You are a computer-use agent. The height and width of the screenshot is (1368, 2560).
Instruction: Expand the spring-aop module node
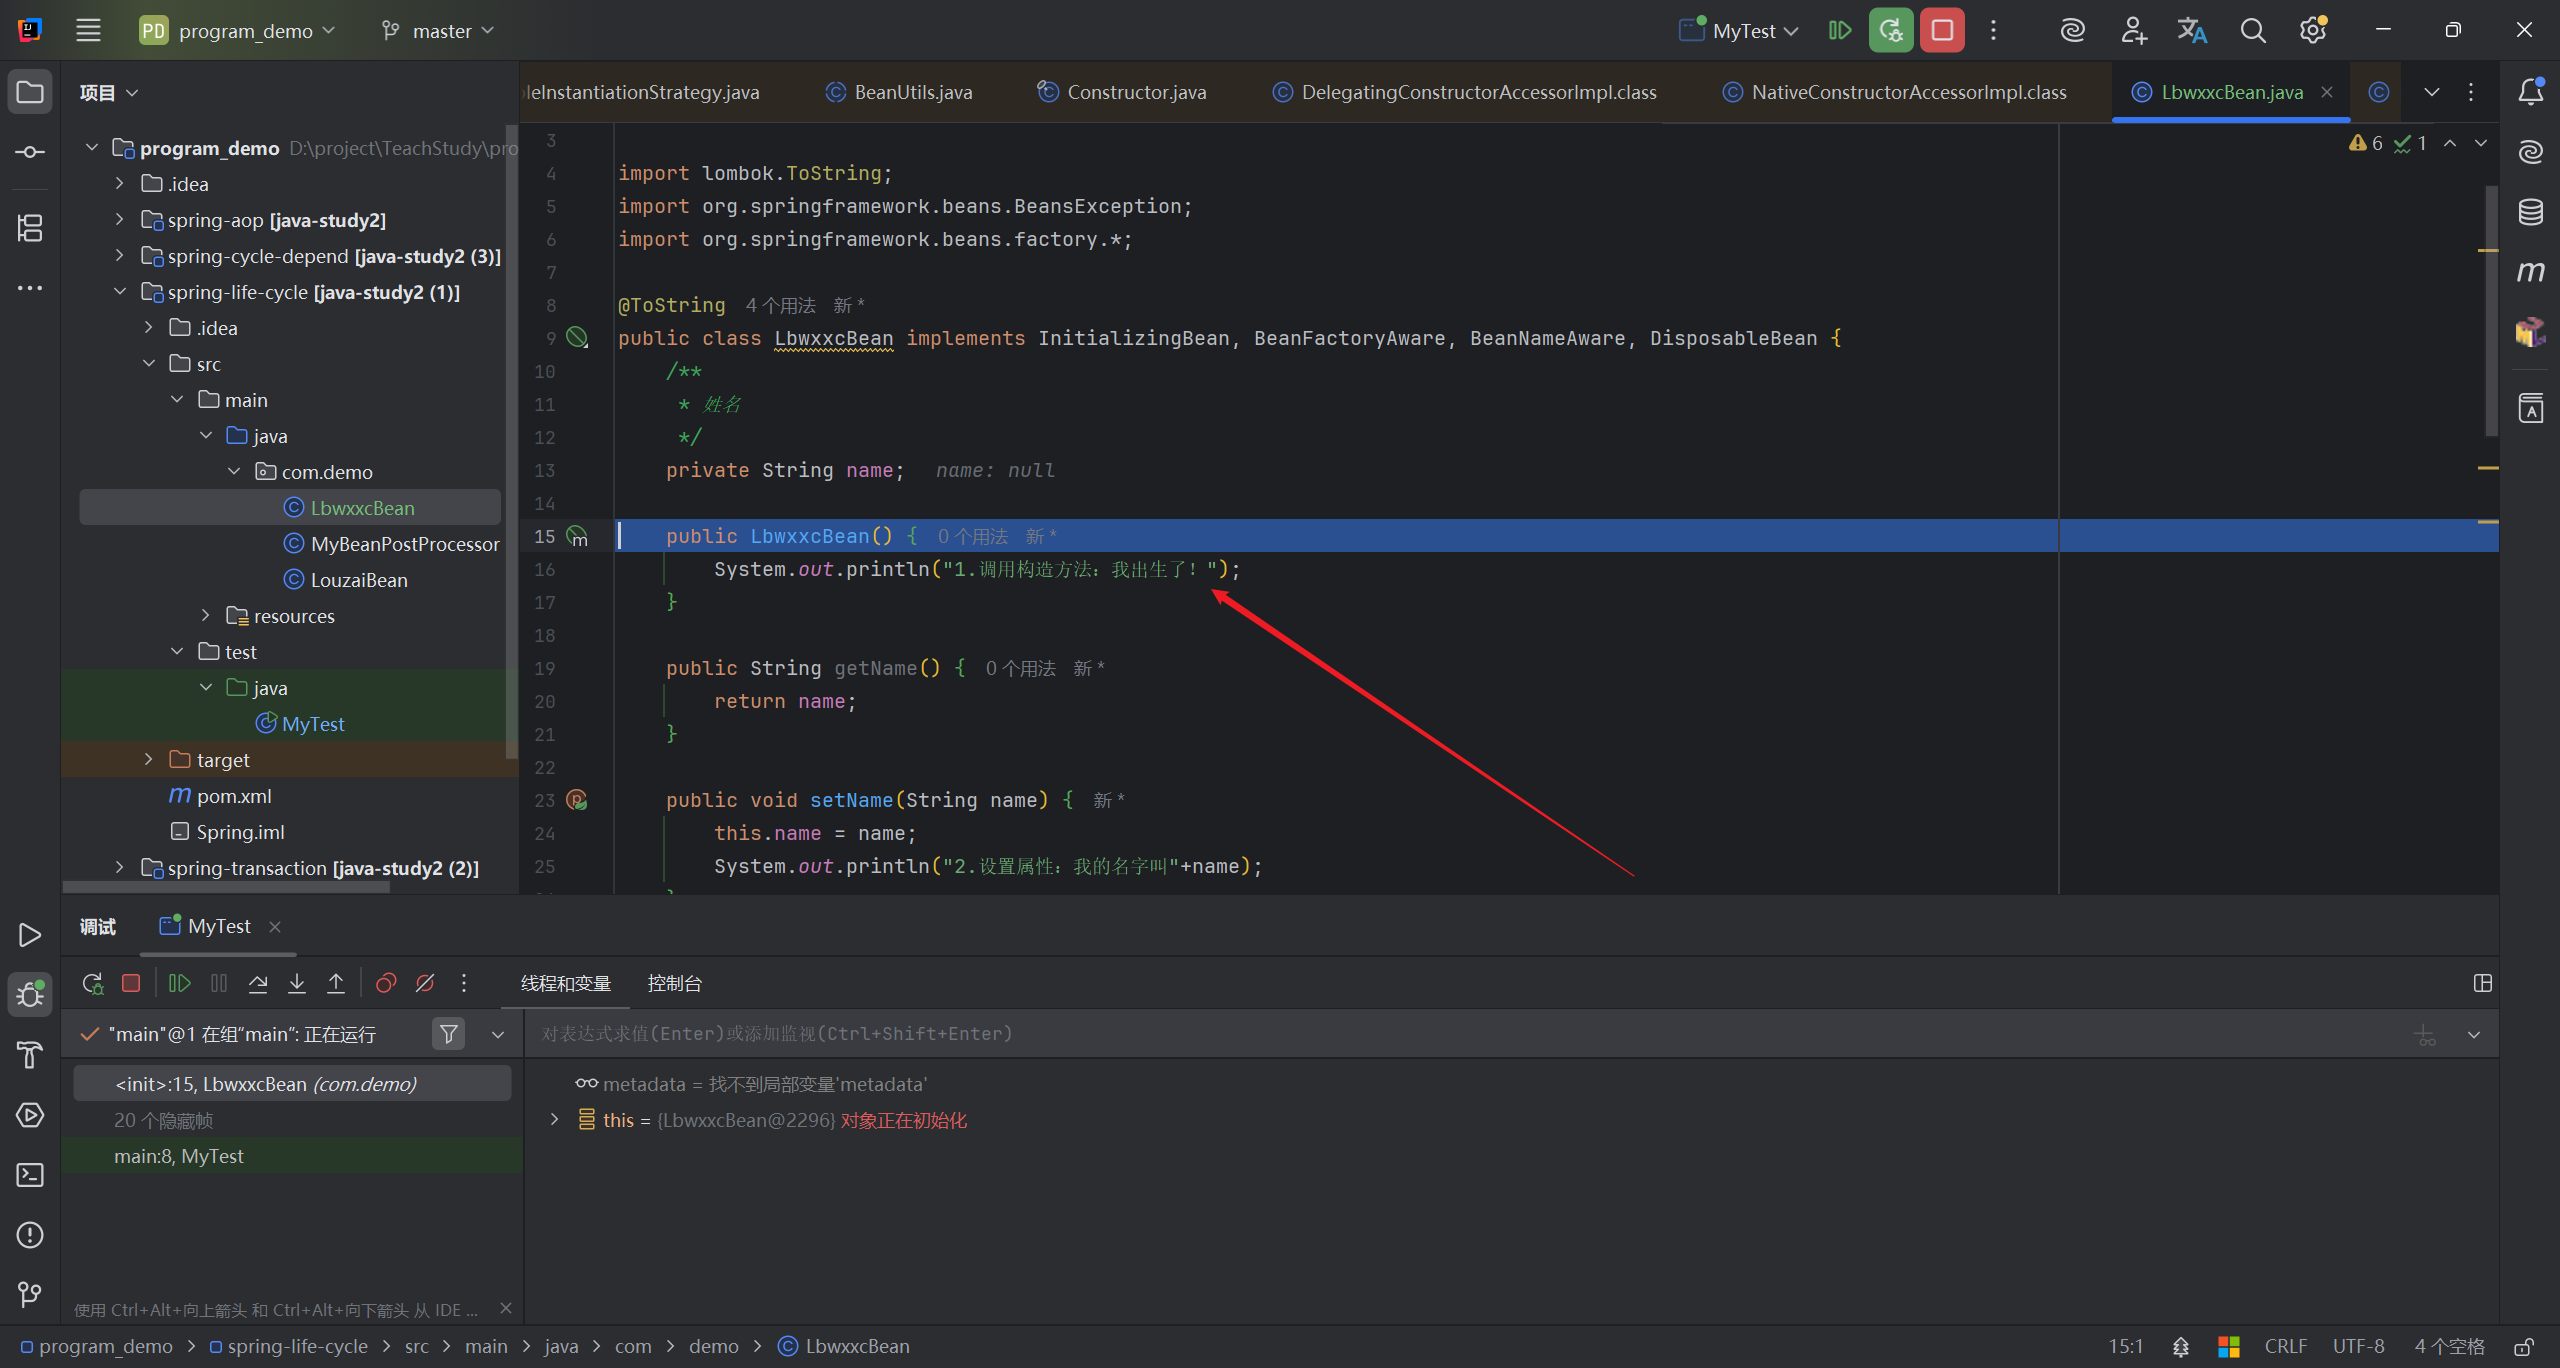pos(119,220)
